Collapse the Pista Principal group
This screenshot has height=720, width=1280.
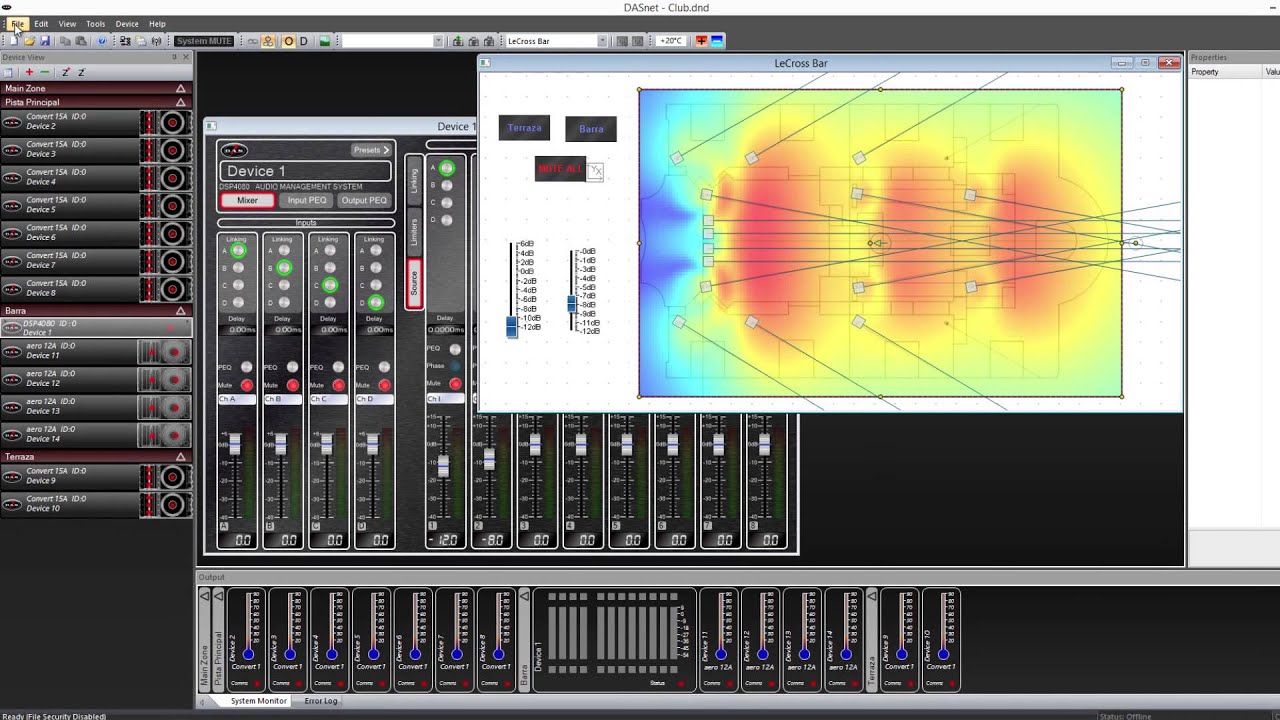click(180, 102)
